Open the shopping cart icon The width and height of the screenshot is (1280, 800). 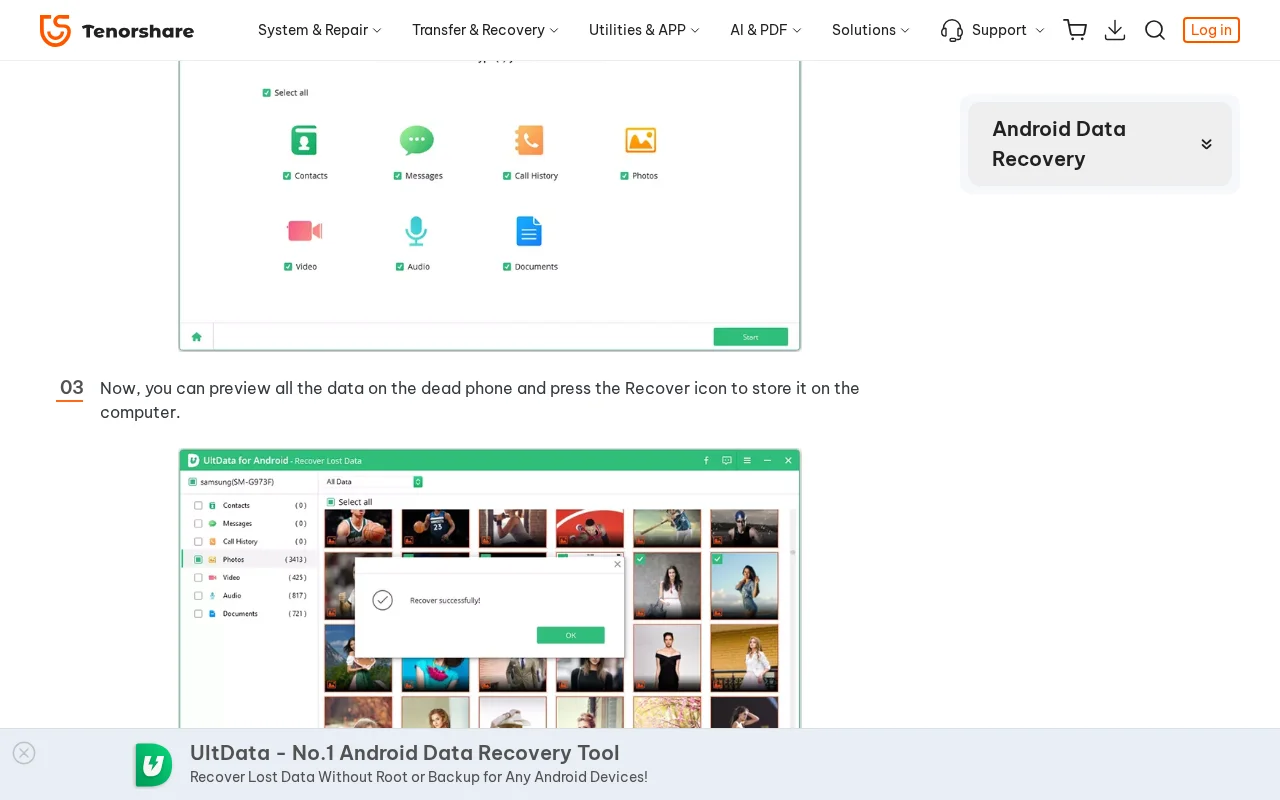pos(1075,30)
